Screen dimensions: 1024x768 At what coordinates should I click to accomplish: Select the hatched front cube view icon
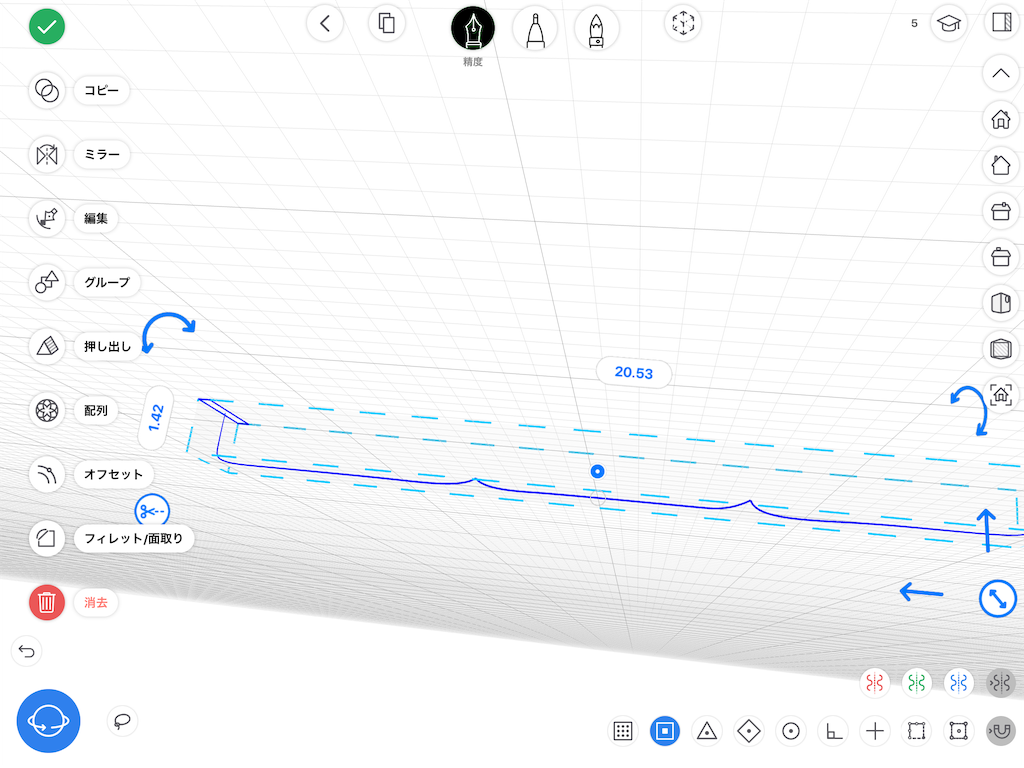[1001, 348]
